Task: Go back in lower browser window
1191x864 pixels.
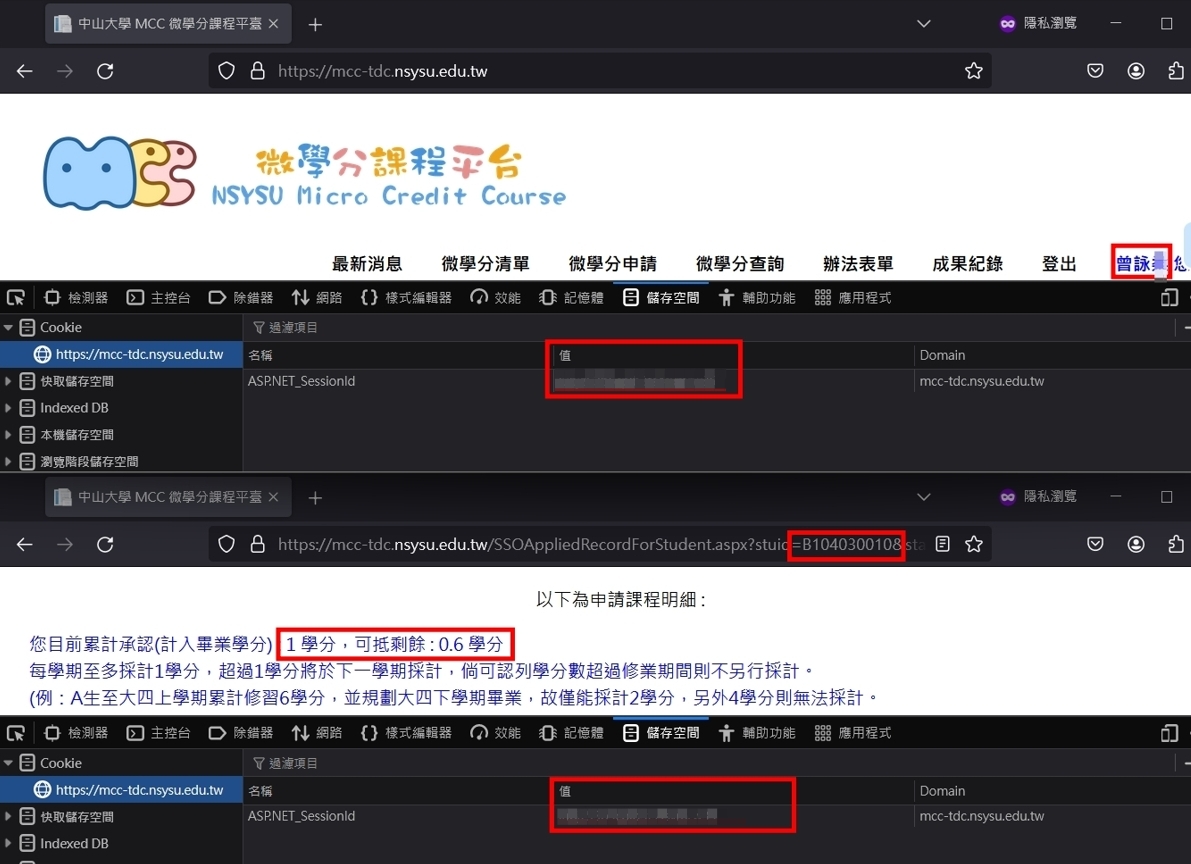Action: pyautogui.click(x=24, y=544)
